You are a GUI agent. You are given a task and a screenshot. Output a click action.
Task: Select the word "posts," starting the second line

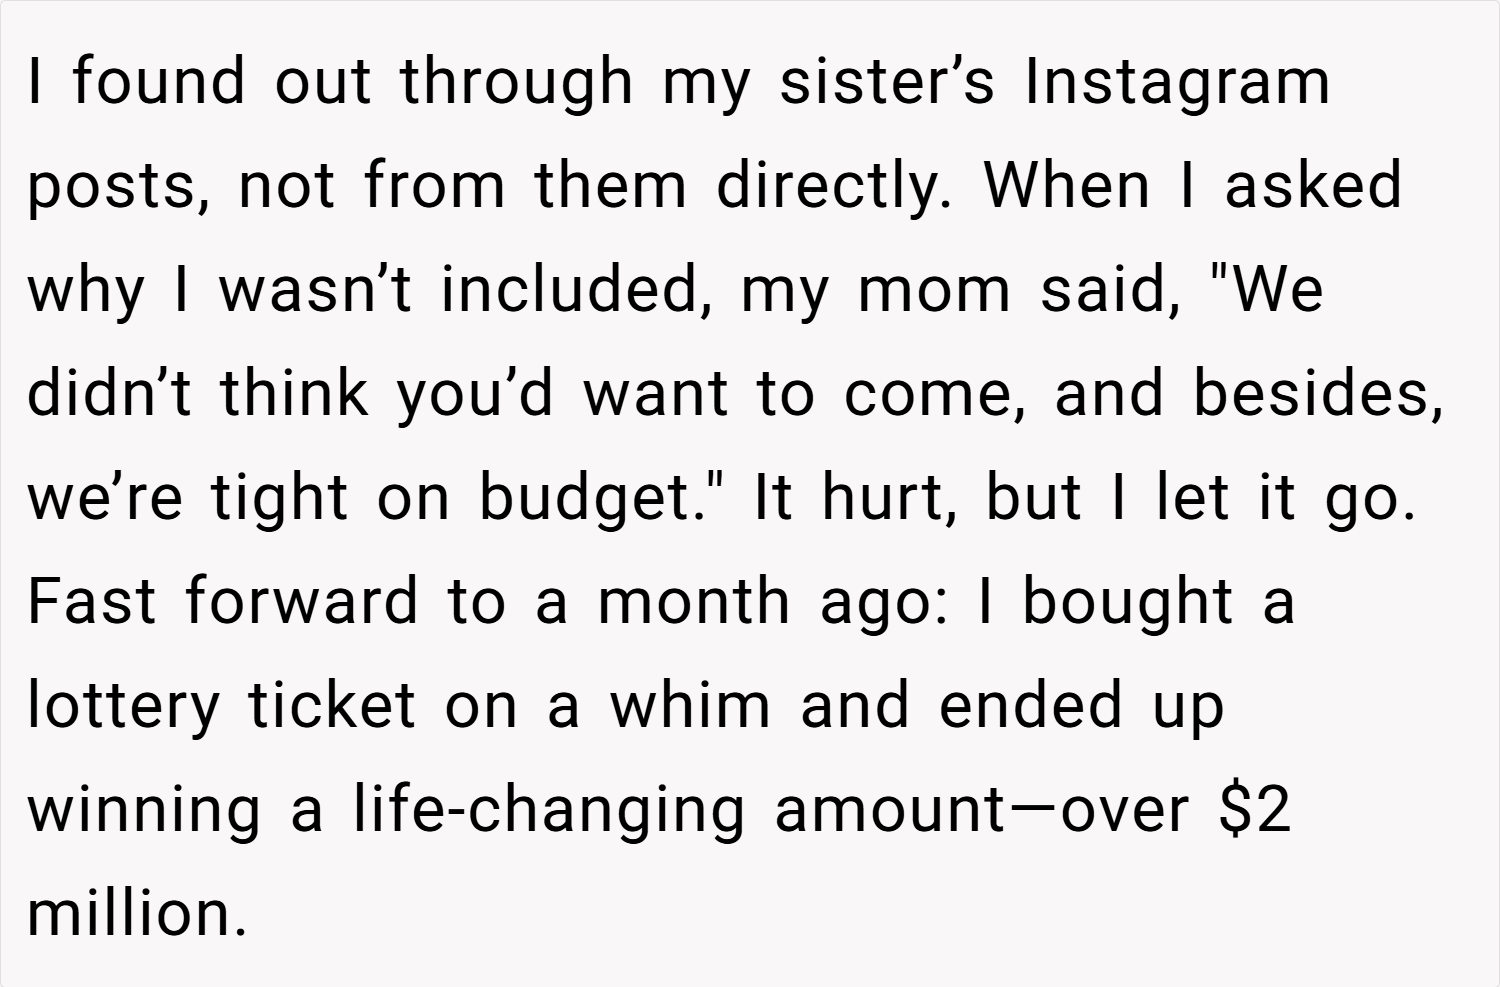coord(118,189)
